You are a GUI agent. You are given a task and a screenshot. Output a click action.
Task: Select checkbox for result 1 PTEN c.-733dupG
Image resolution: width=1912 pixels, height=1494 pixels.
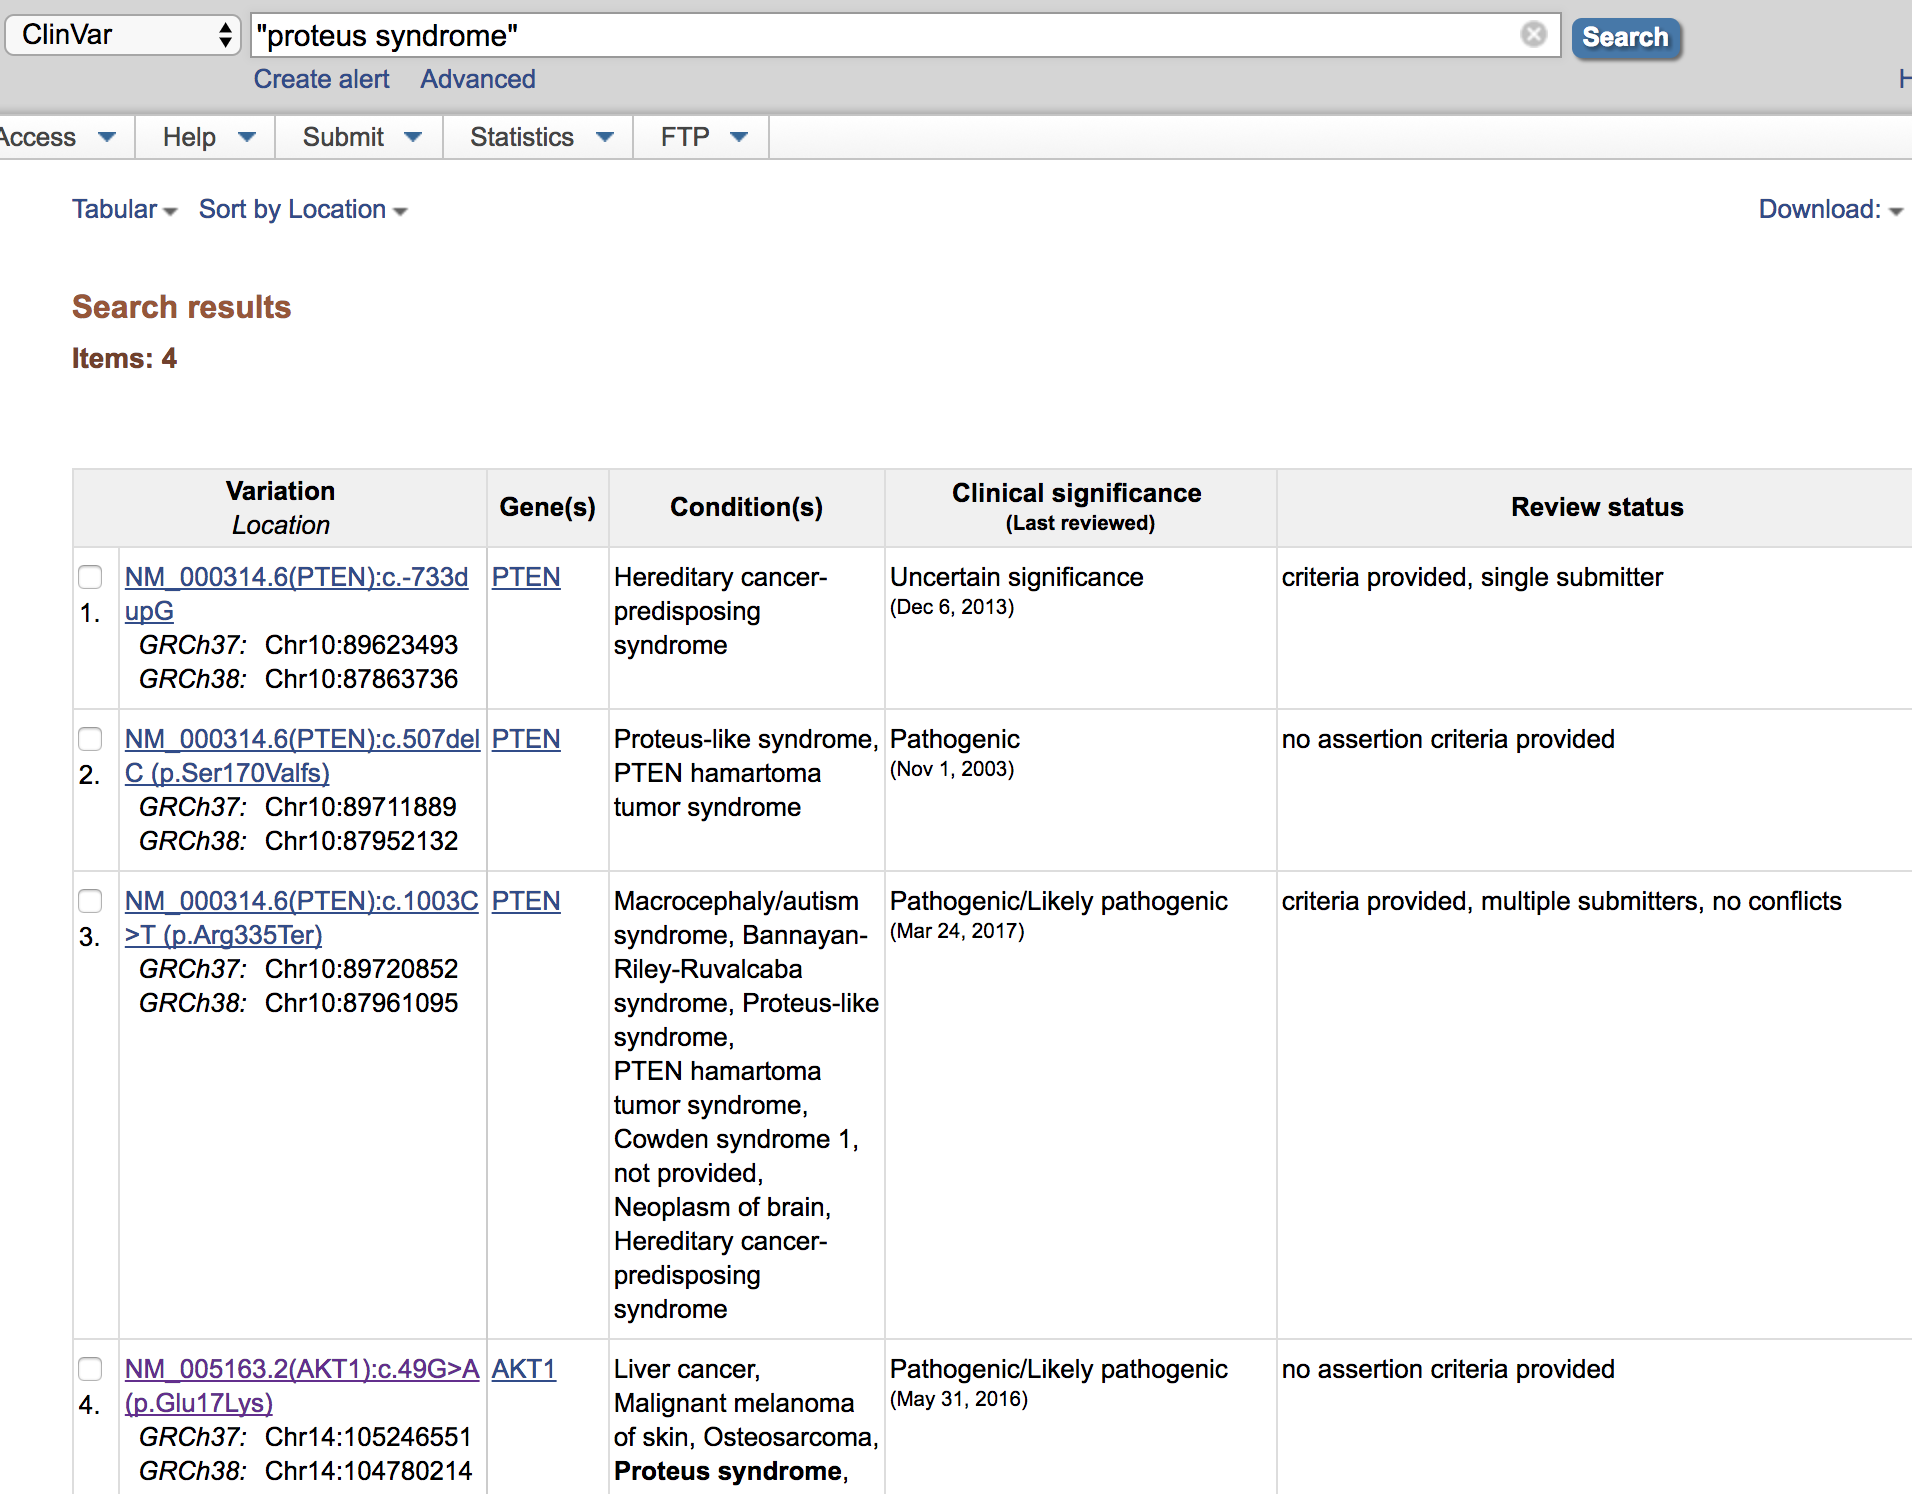(90, 577)
